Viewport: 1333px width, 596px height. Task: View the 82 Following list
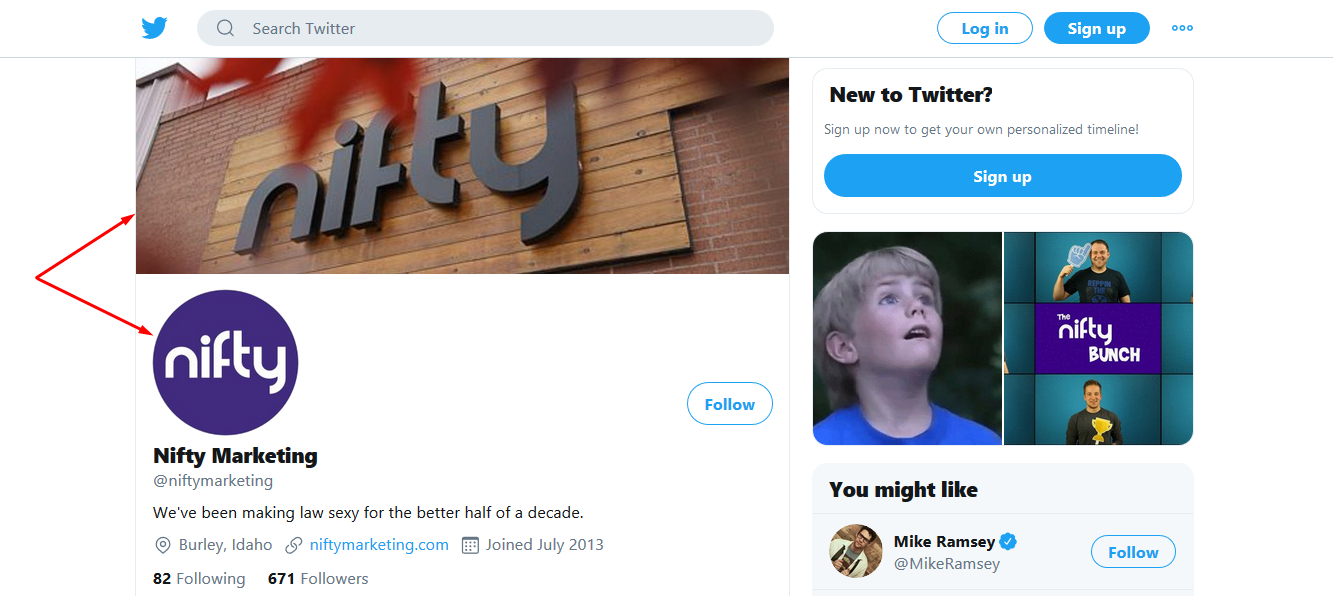[199, 579]
